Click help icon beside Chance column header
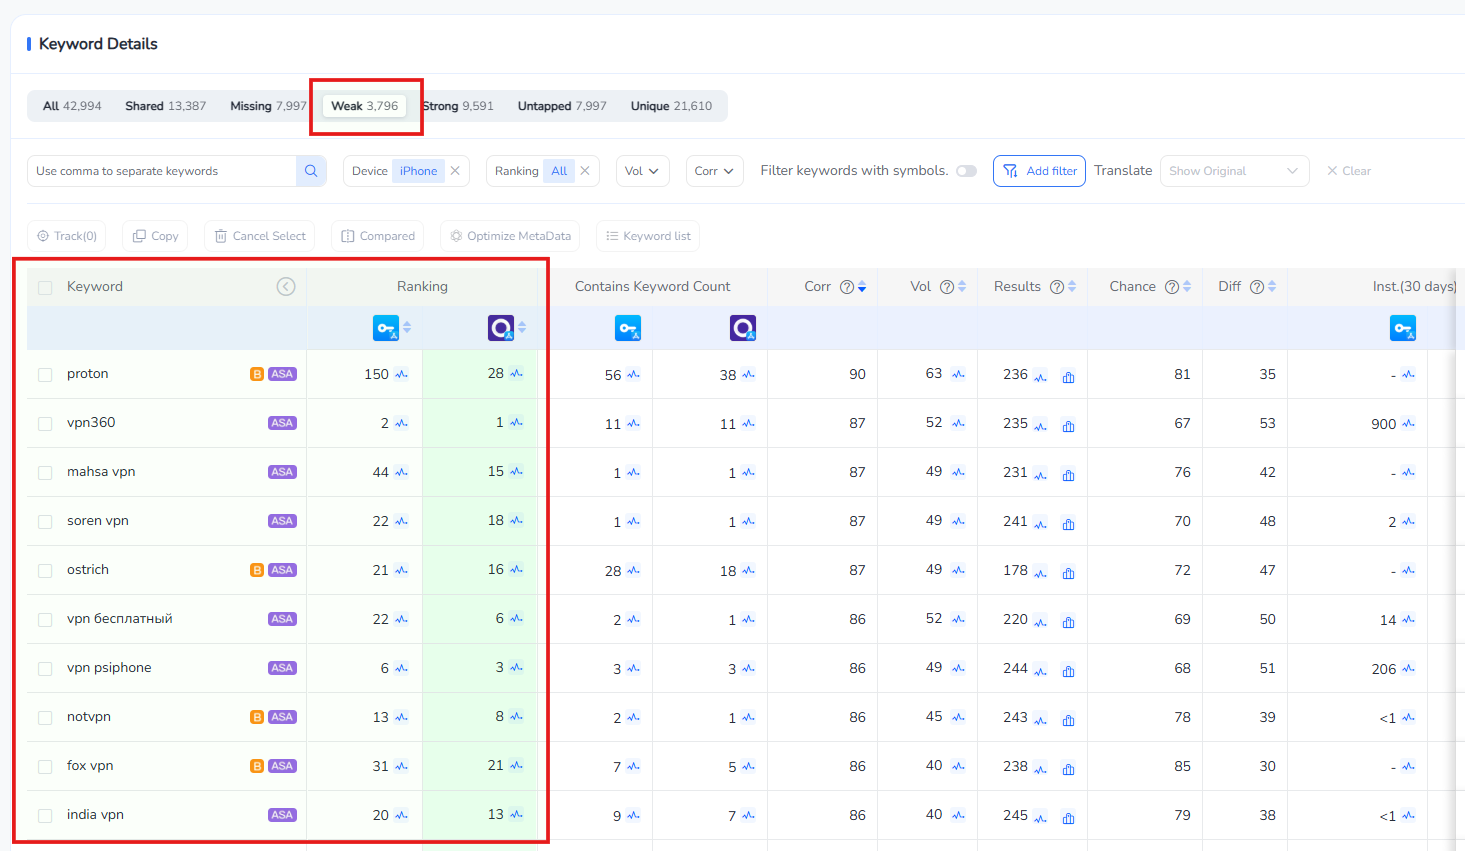The width and height of the screenshot is (1465, 851). (x=1172, y=287)
